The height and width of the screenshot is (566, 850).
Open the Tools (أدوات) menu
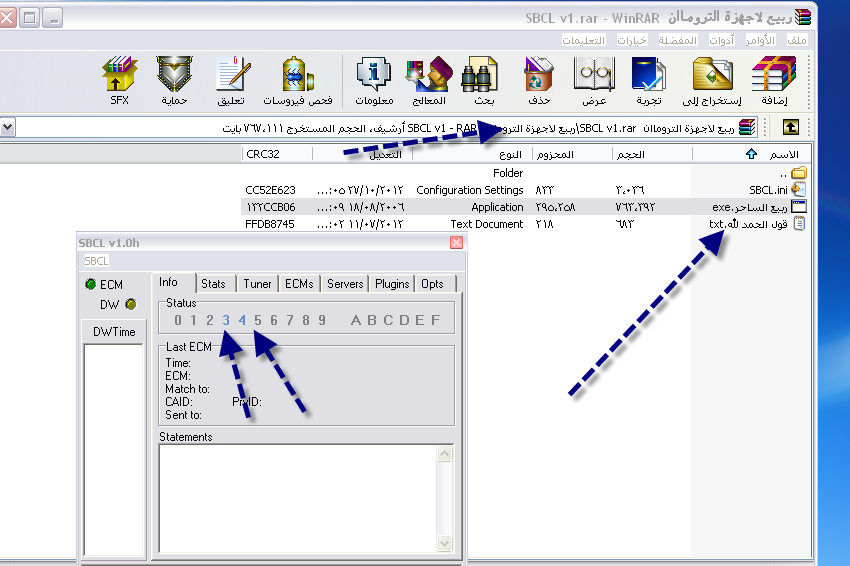point(722,41)
